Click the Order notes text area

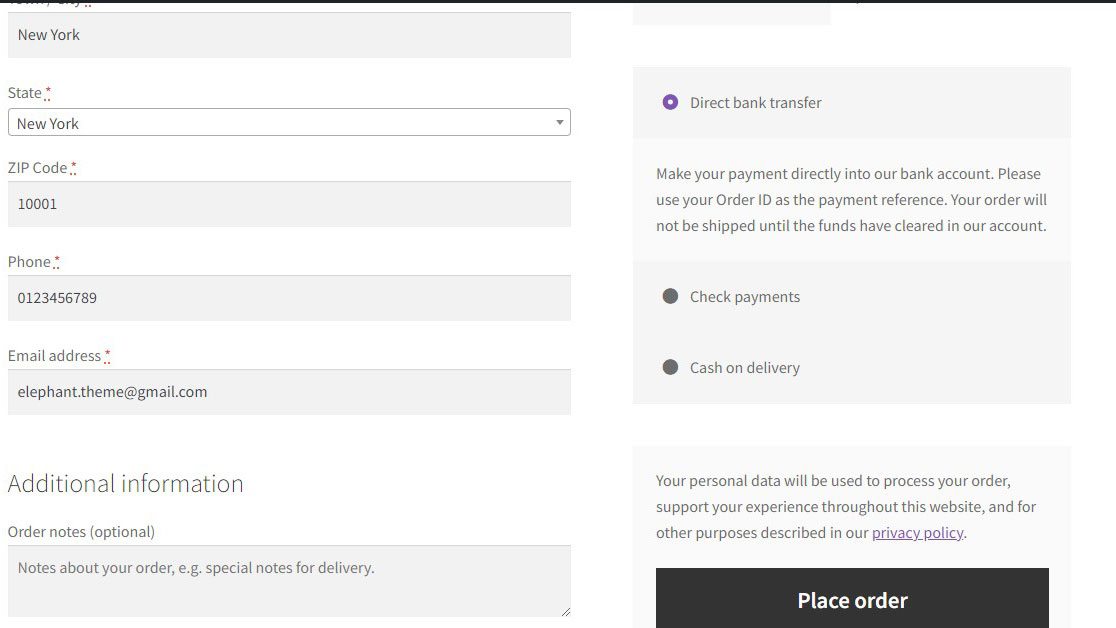pos(289,580)
